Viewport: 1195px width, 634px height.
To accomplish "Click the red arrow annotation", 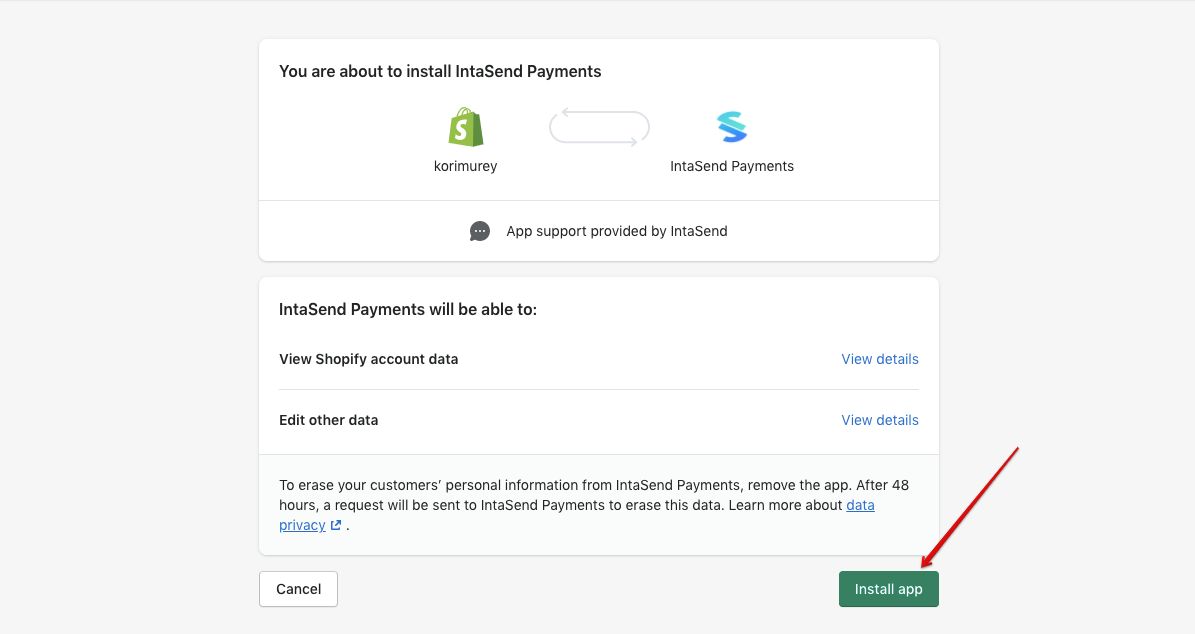I will click(969, 508).
